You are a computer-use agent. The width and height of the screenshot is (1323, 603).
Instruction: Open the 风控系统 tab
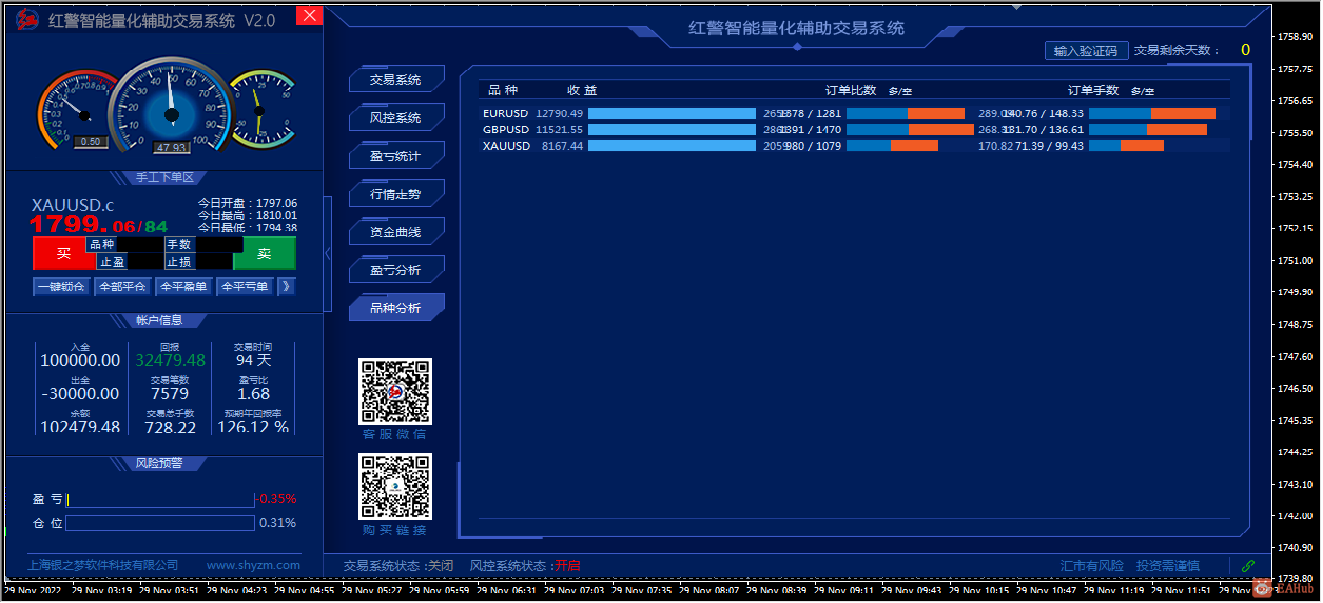[x=396, y=118]
